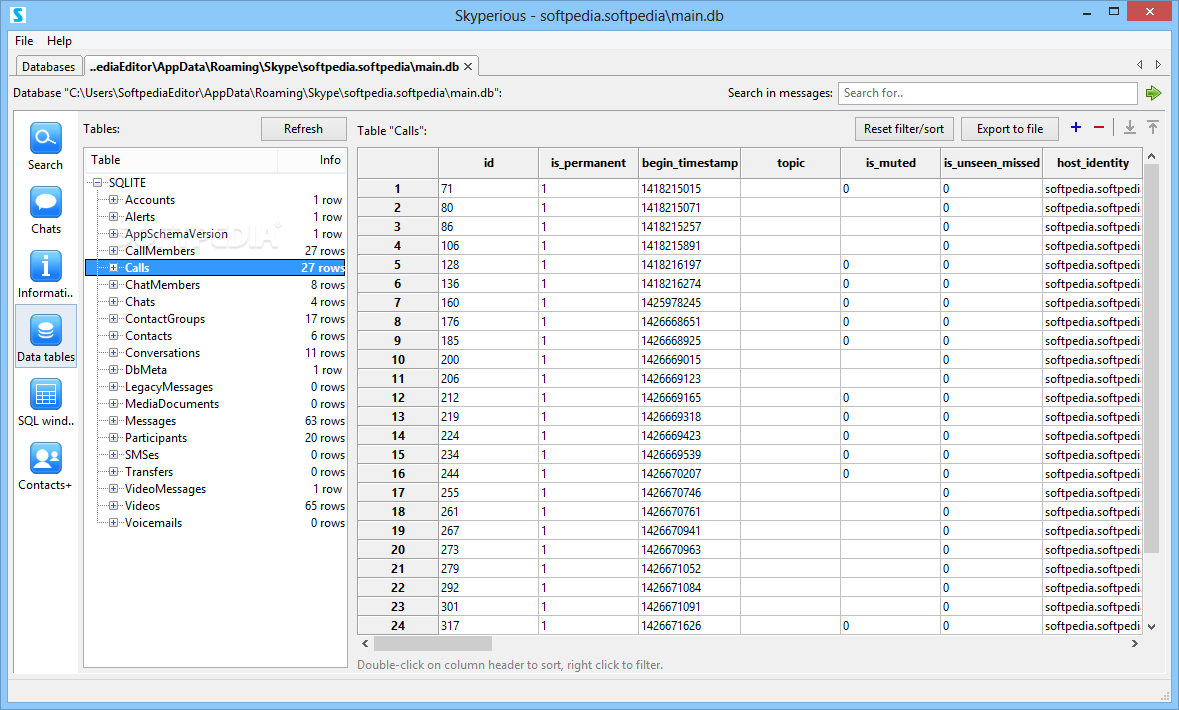This screenshot has width=1179, height=710.
Task: Select the VideoMessages table in tree
Action: pos(165,489)
